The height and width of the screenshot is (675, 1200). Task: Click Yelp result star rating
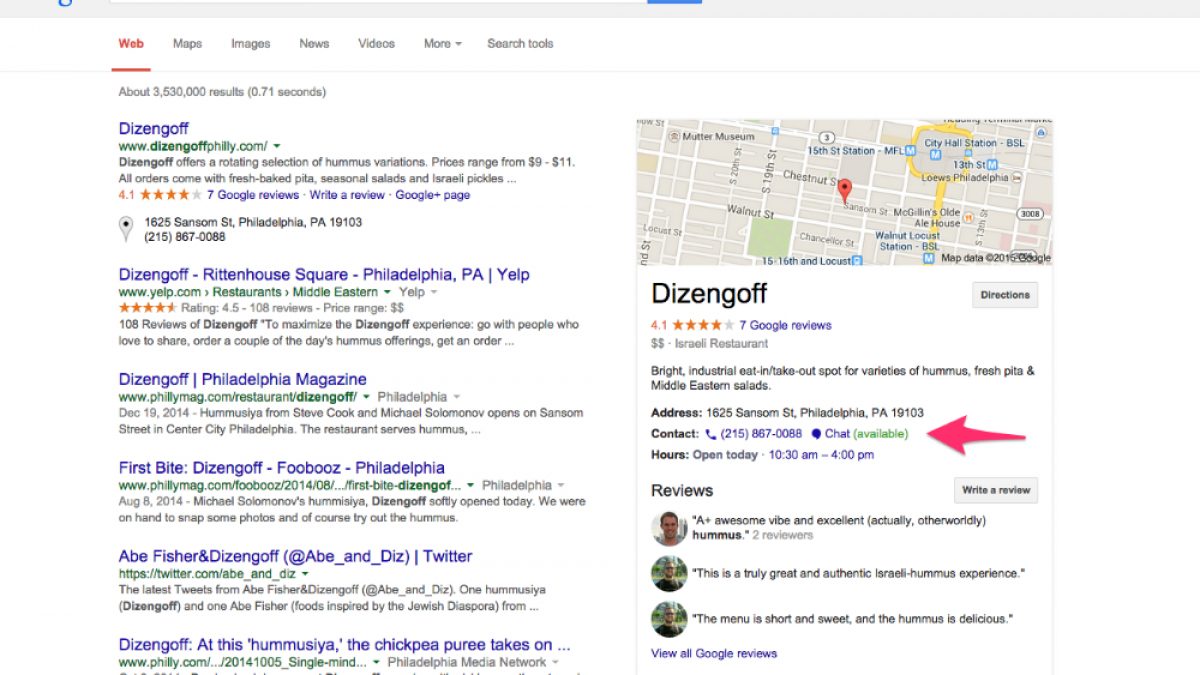(x=148, y=307)
